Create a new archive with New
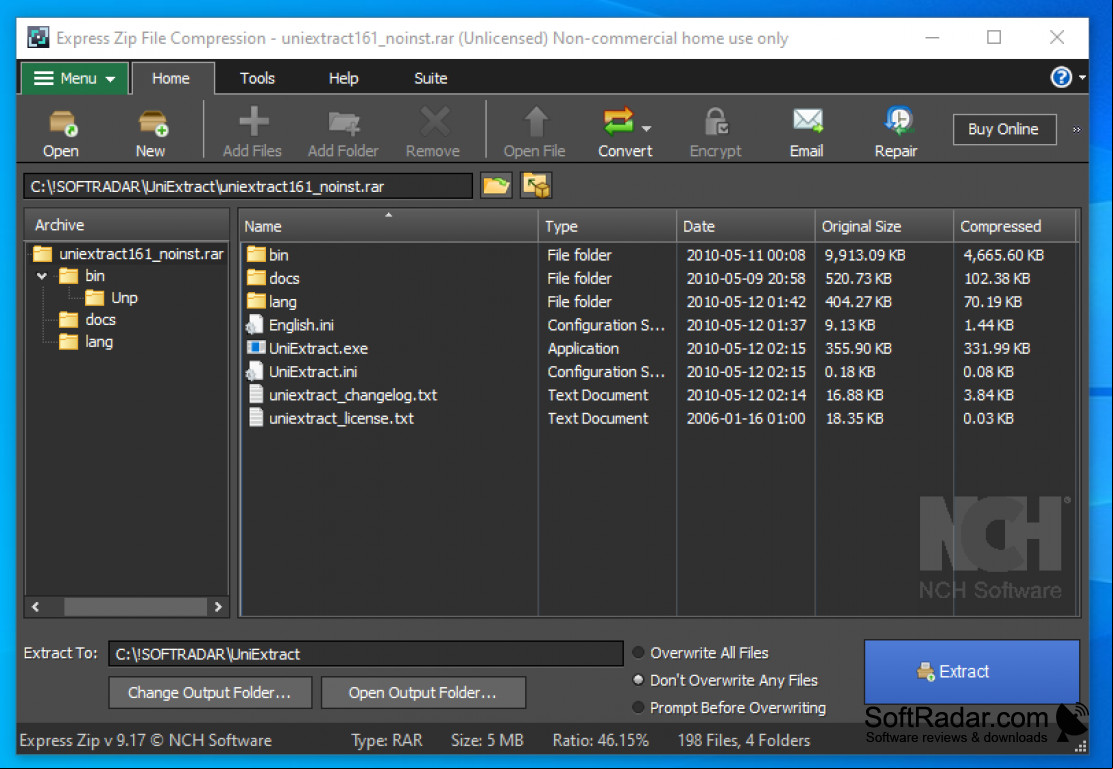The width and height of the screenshot is (1113, 769). coord(151,124)
